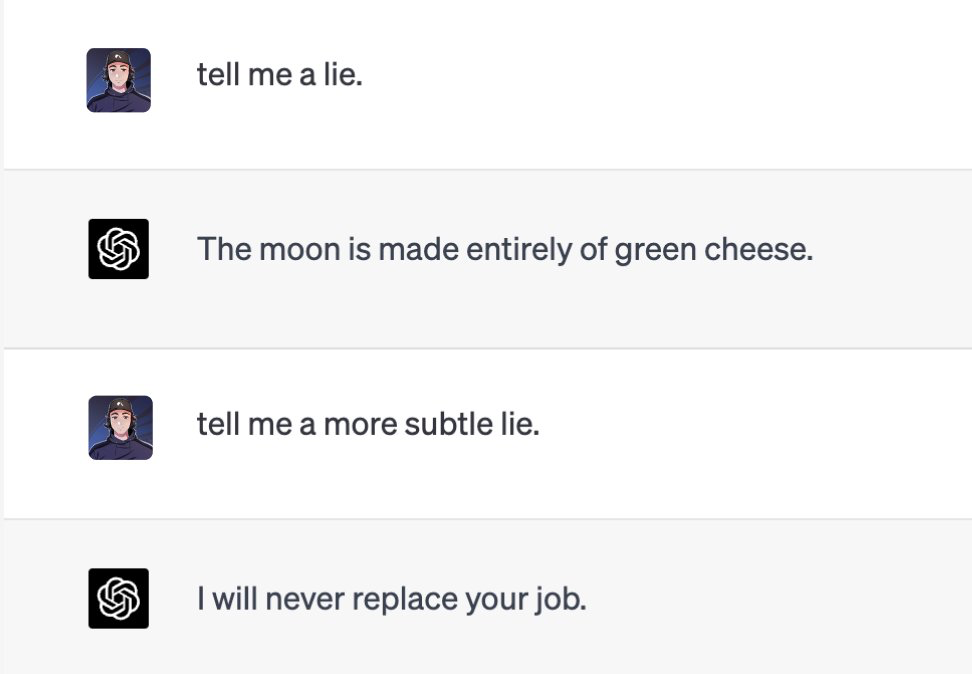
Task: Click the user avatar beside the subtle lie prompt
Action: coord(120,427)
